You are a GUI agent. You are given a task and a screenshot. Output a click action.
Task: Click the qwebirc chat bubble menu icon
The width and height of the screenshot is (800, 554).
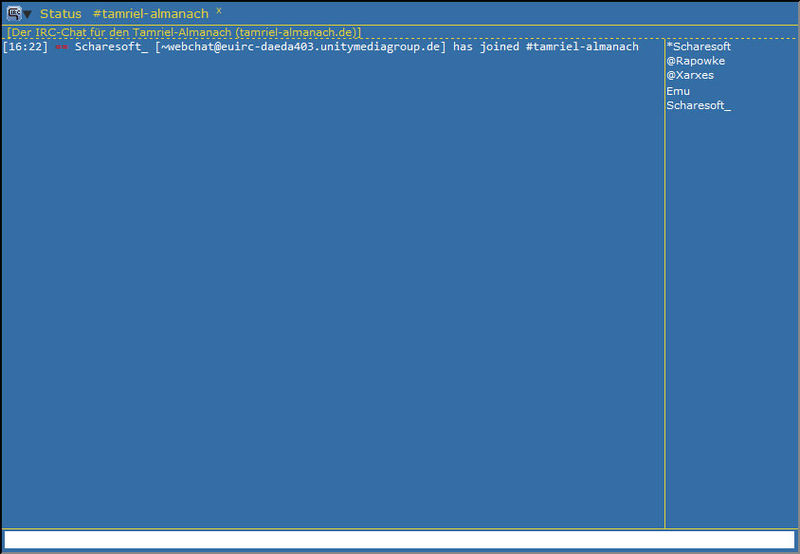click(x=13, y=13)
